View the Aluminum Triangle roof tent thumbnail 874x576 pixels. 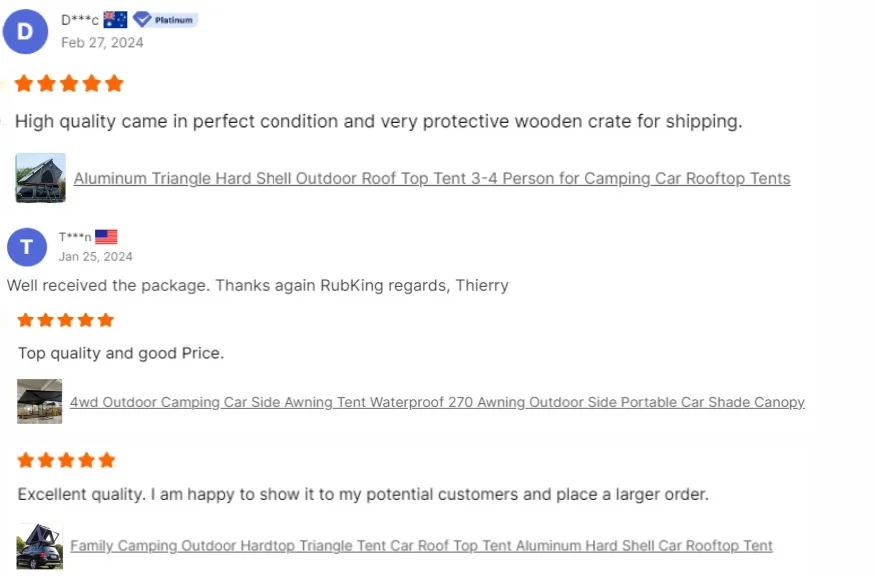[x=41, y=178]
